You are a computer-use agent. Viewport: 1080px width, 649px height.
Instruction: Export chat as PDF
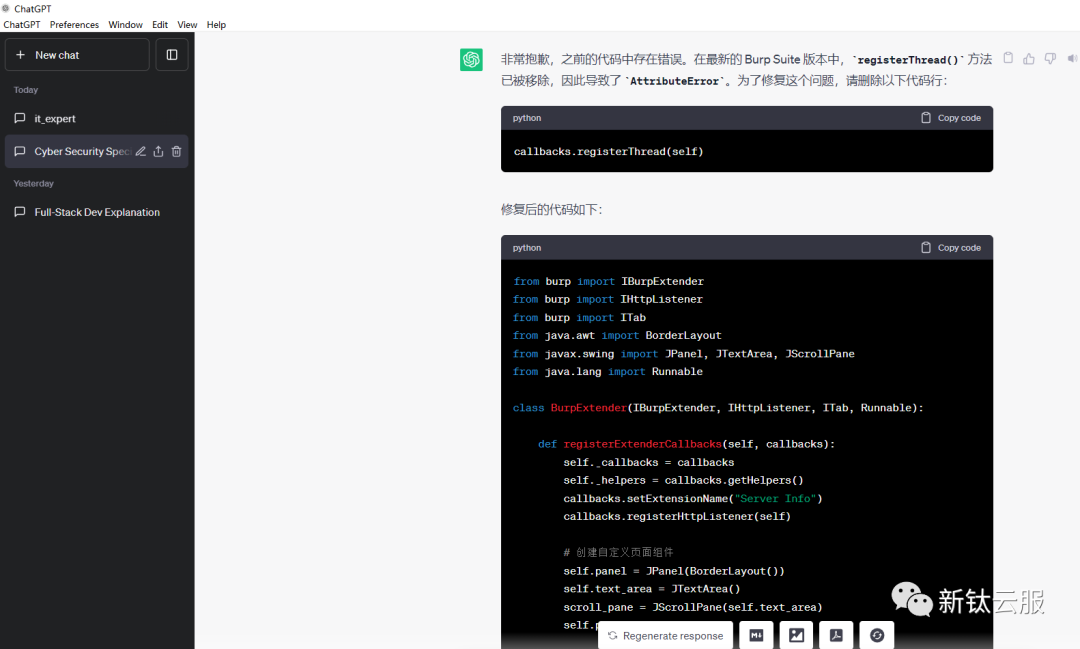tap(836, 635)
